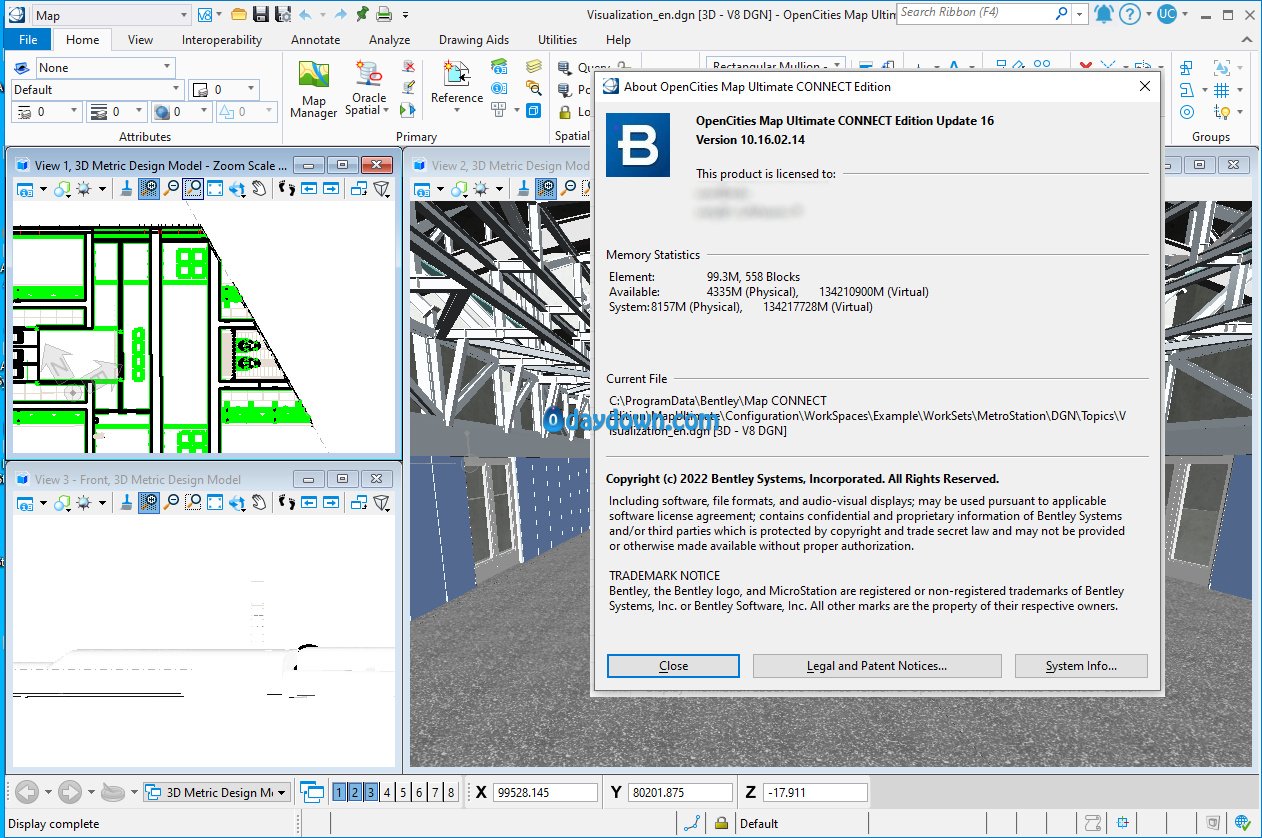Open the UC user account button
This screenshot has height=838, width=1262.
point(1167,14)
